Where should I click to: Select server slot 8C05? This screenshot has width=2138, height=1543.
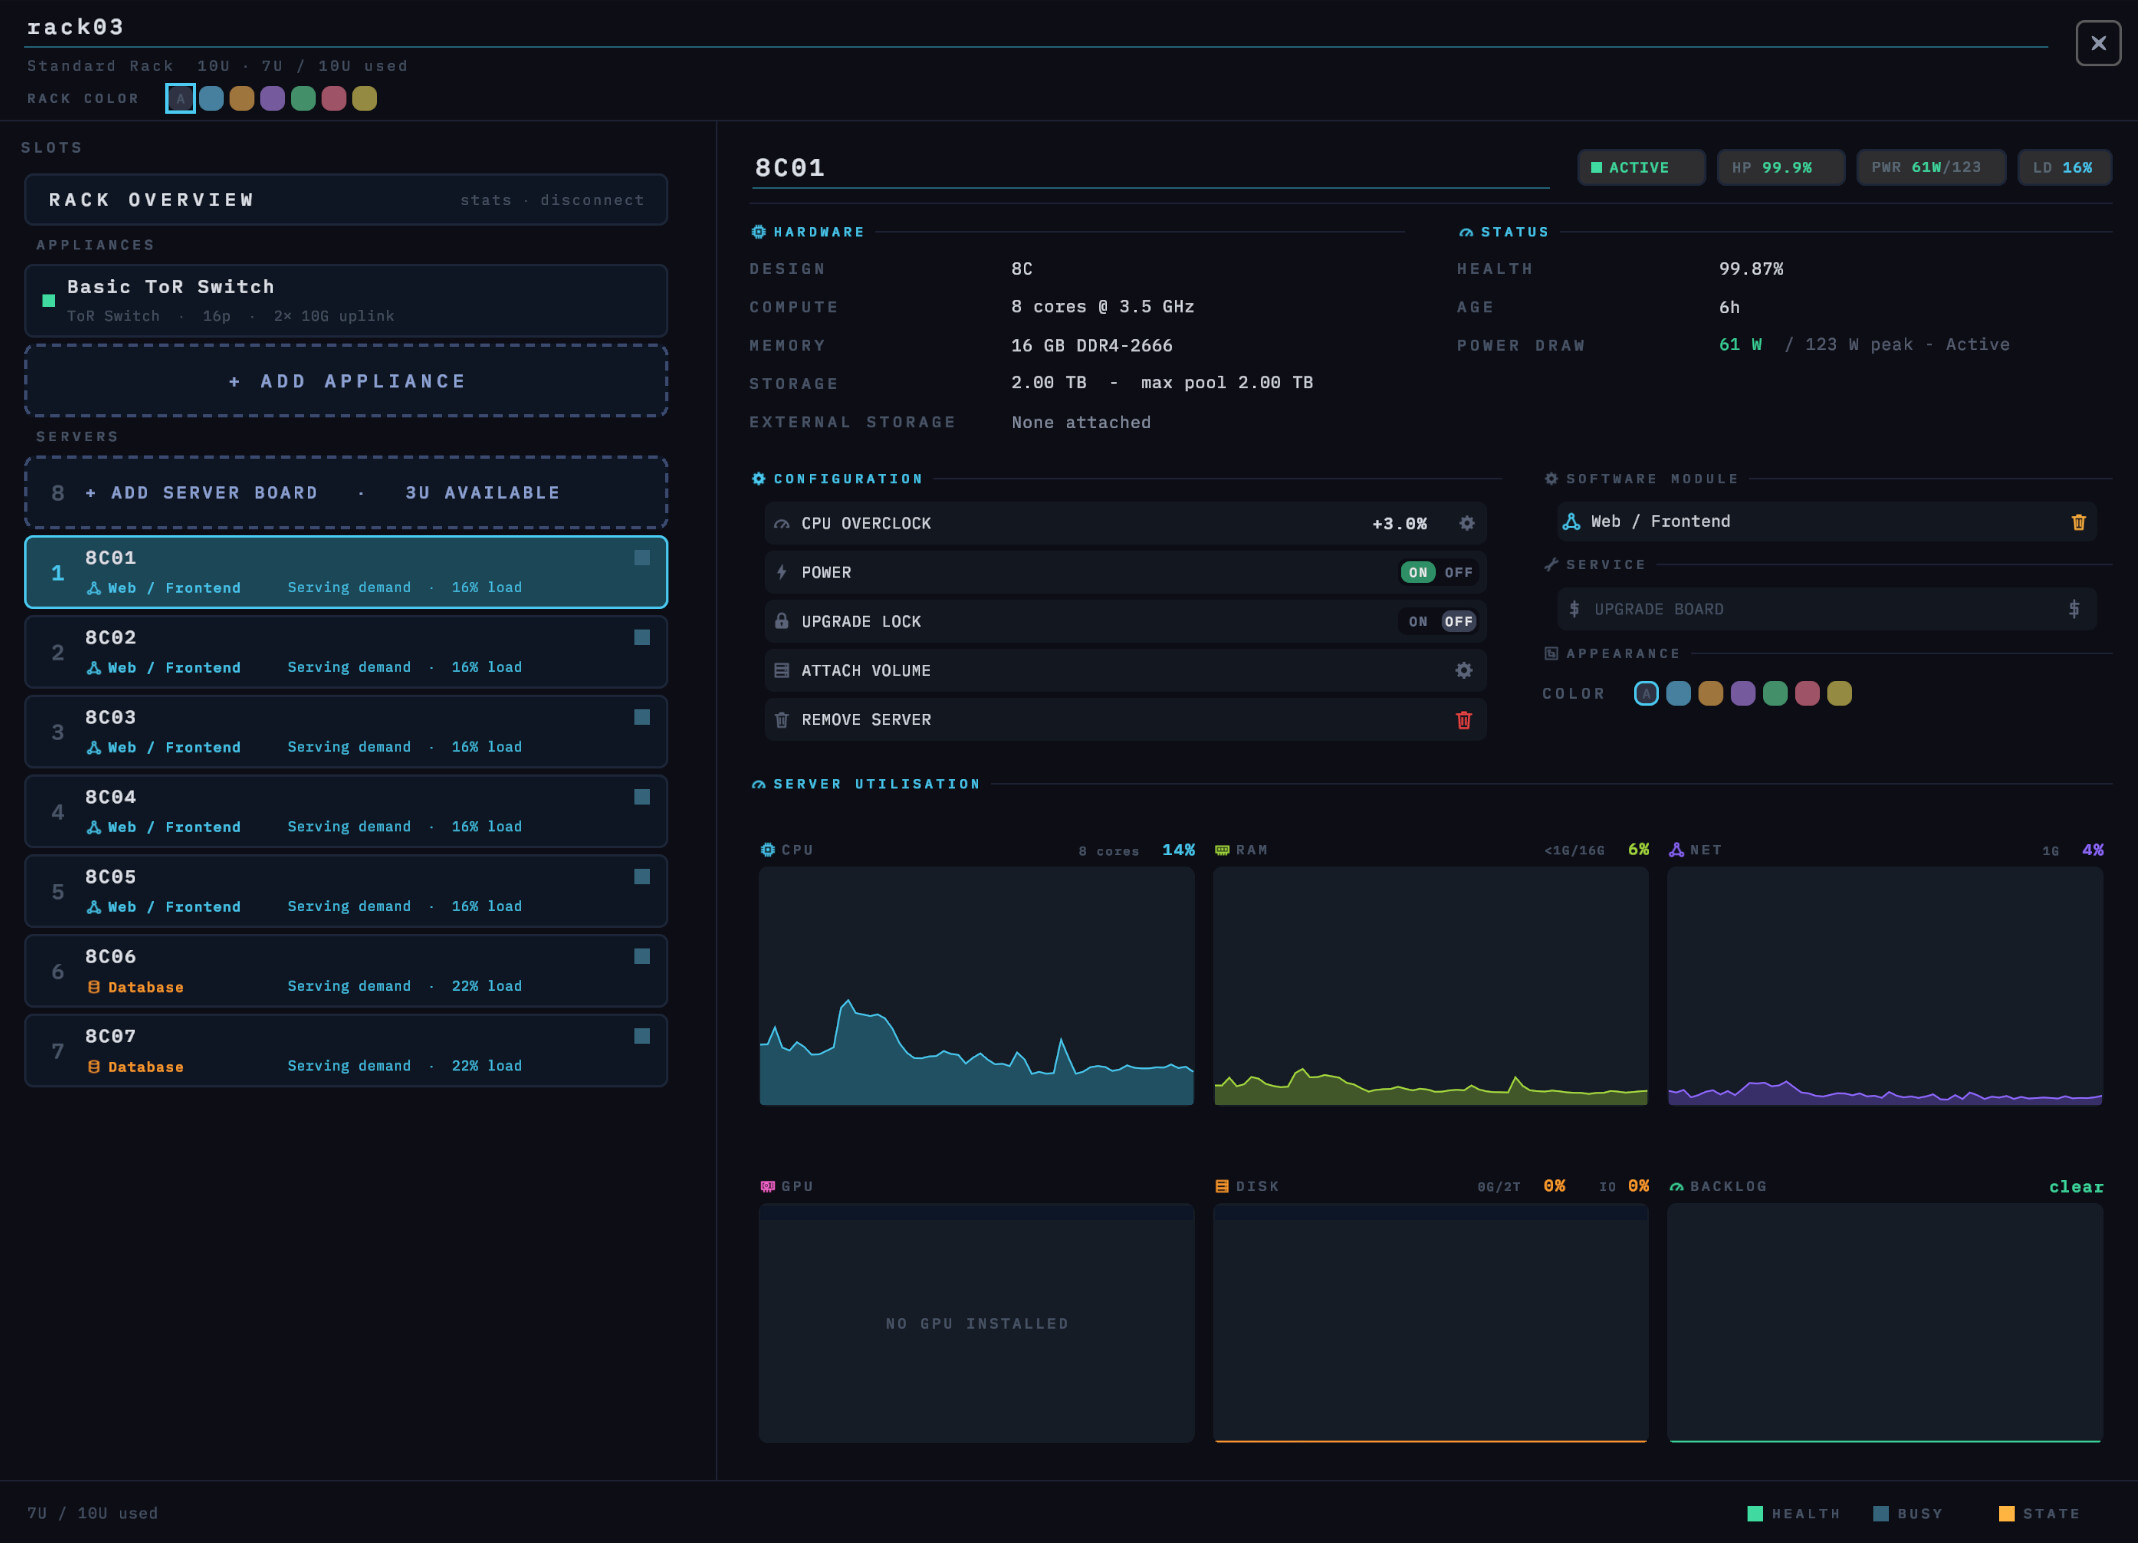coord(346,891)
